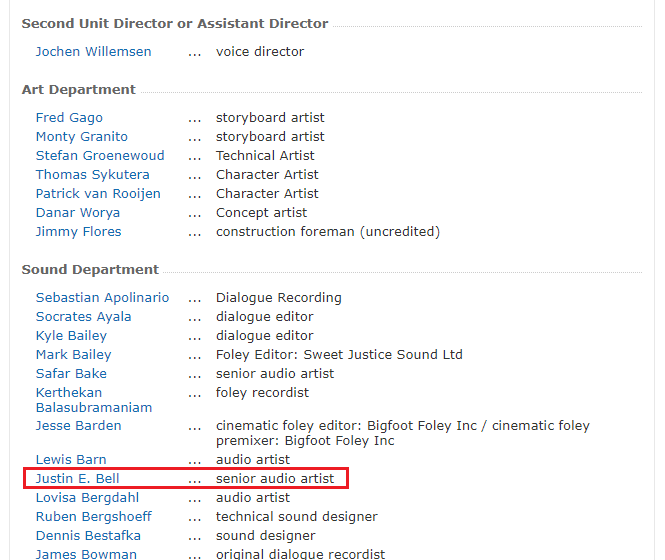Select Kyle Bailey, dialogue editor
This screenshot has width=665, height=560.
click(71, 335)
